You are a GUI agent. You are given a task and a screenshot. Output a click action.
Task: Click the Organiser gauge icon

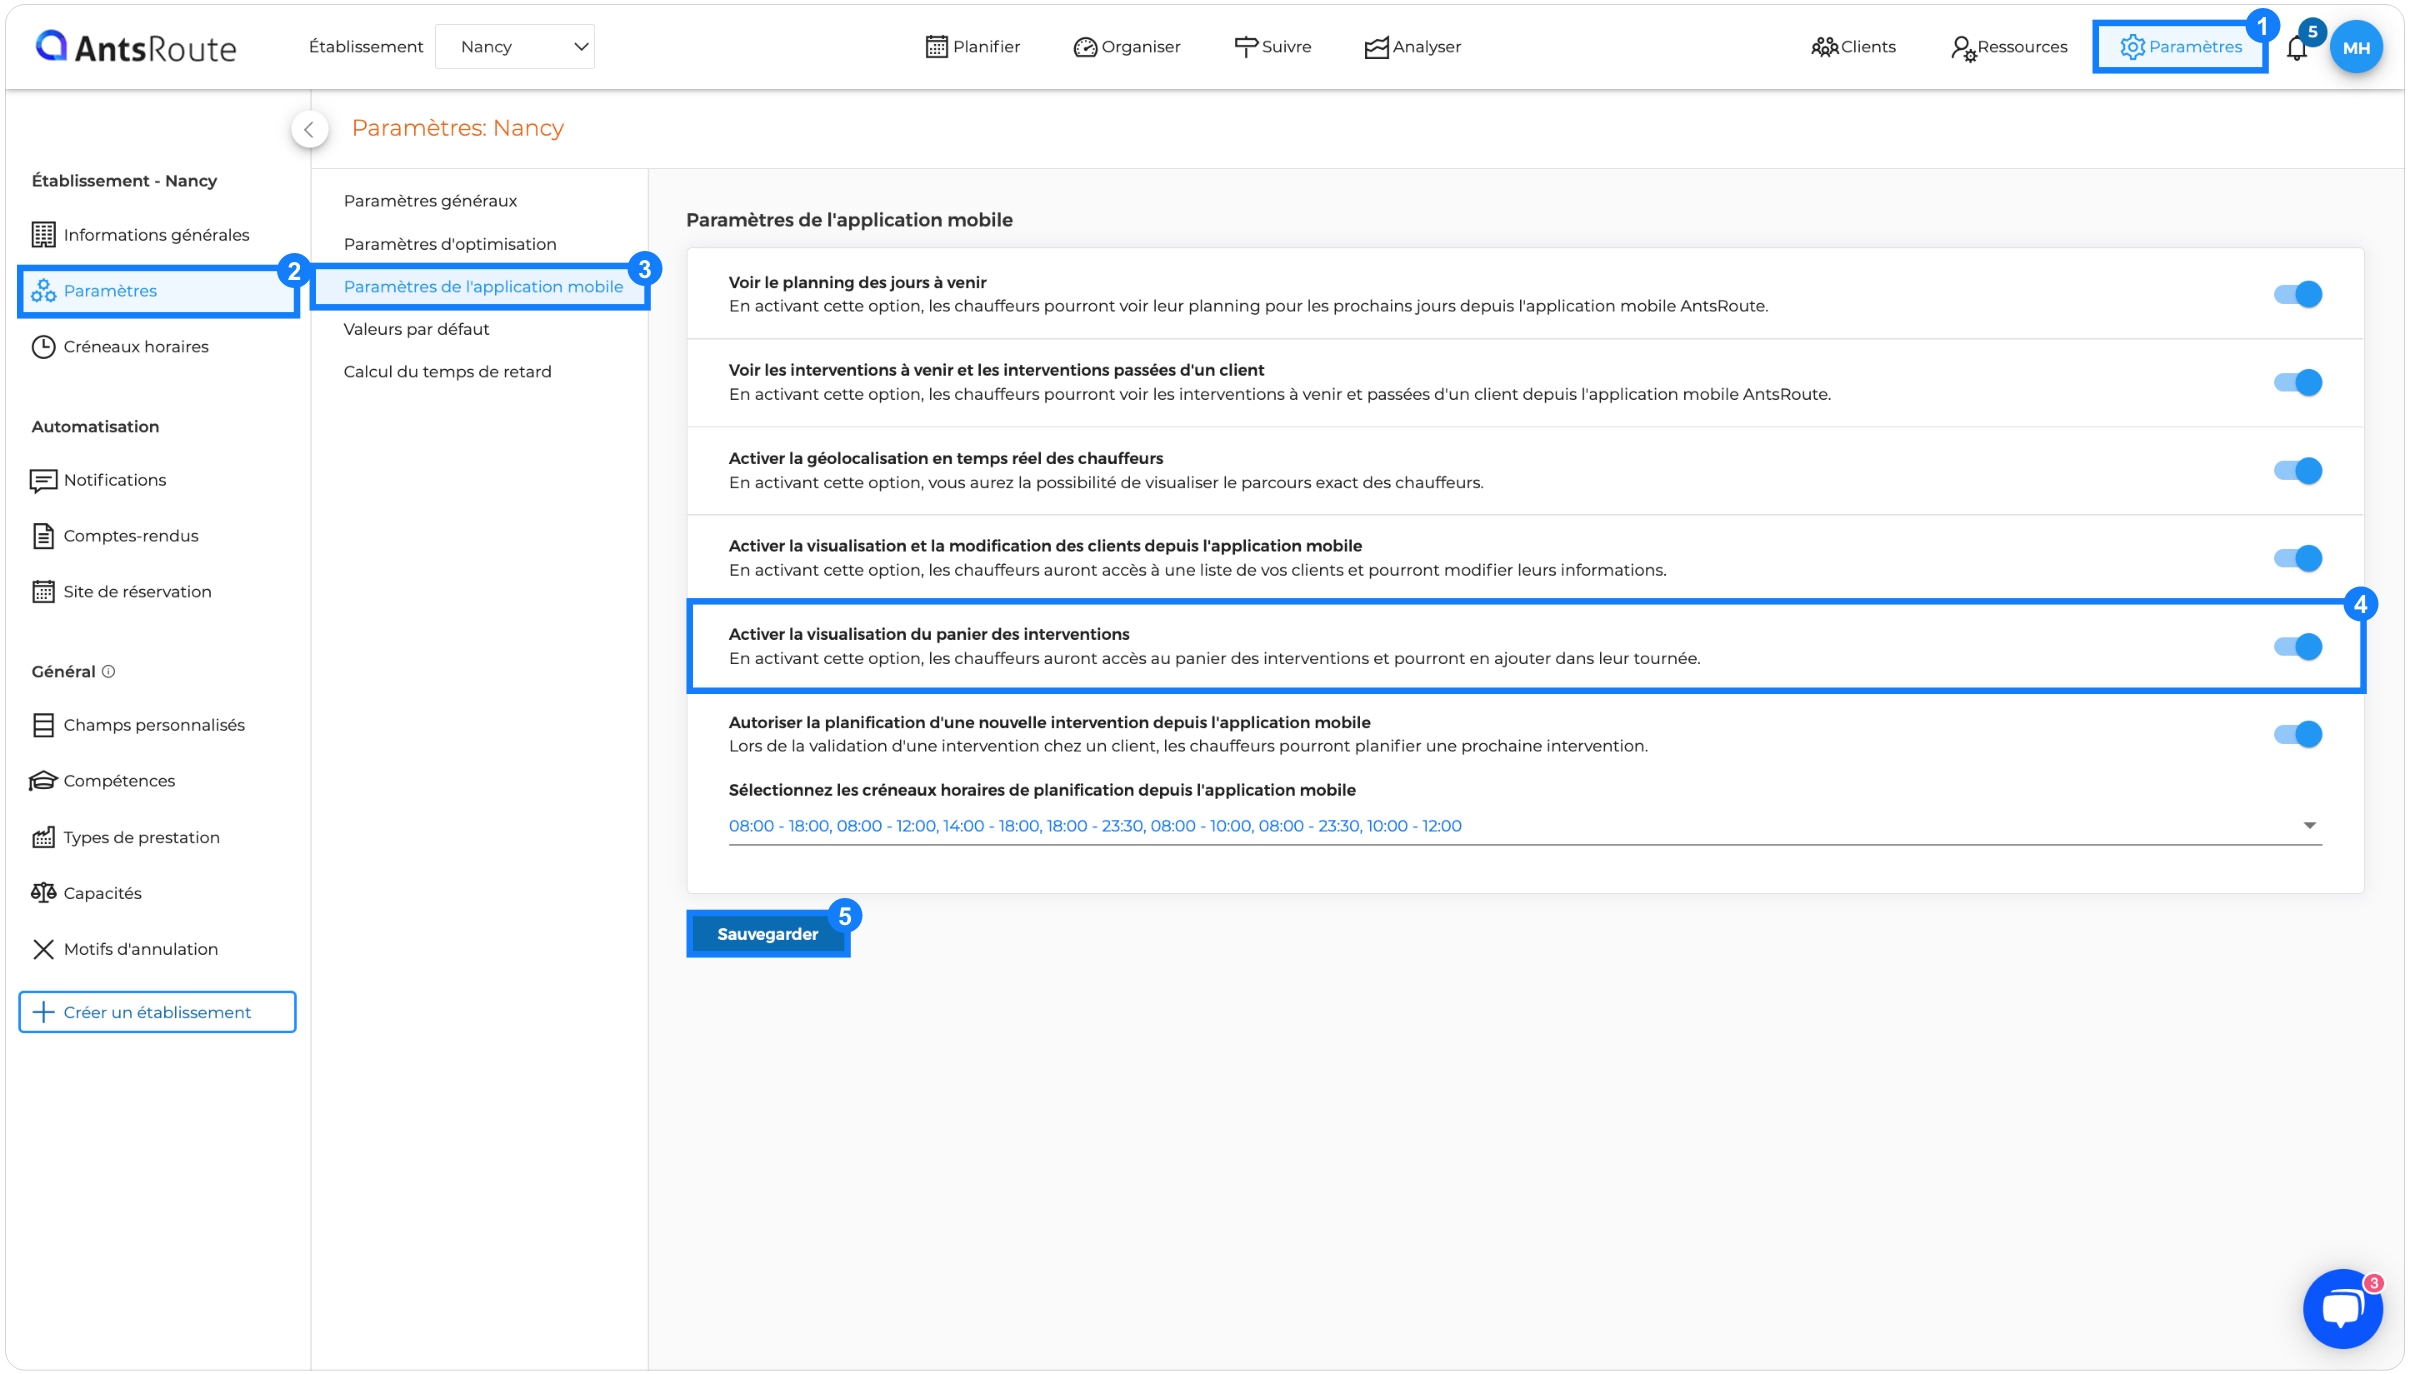pyautogui.click(x=1085, y=47)
